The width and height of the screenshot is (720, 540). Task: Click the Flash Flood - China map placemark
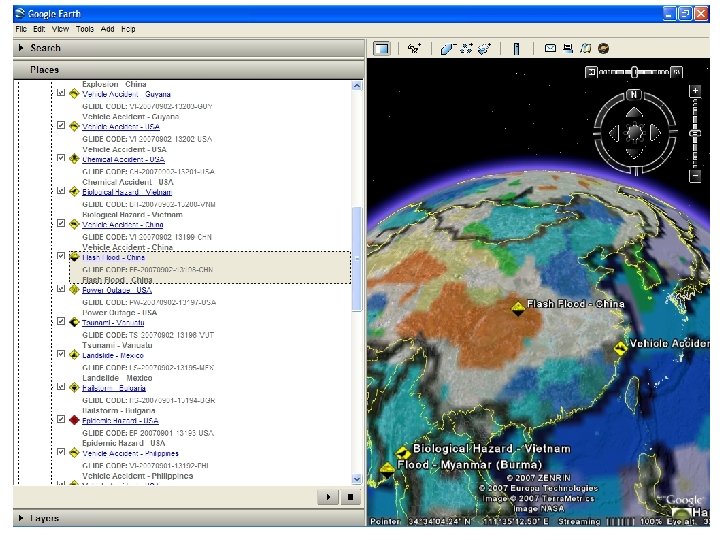coord(518,308)
